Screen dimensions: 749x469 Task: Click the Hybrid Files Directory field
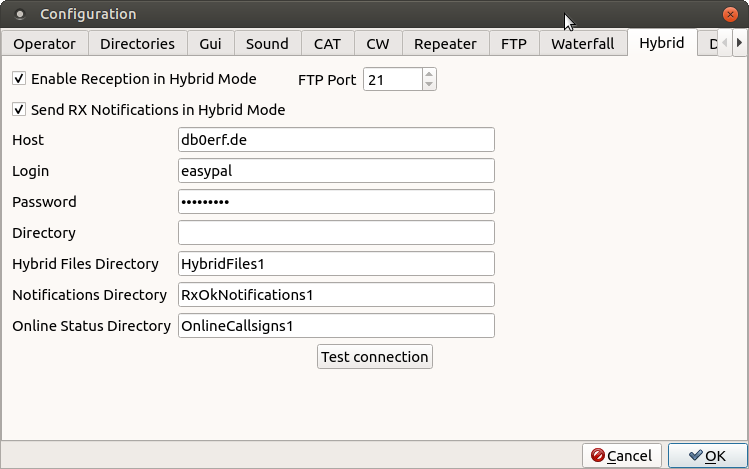coord(336,264)
